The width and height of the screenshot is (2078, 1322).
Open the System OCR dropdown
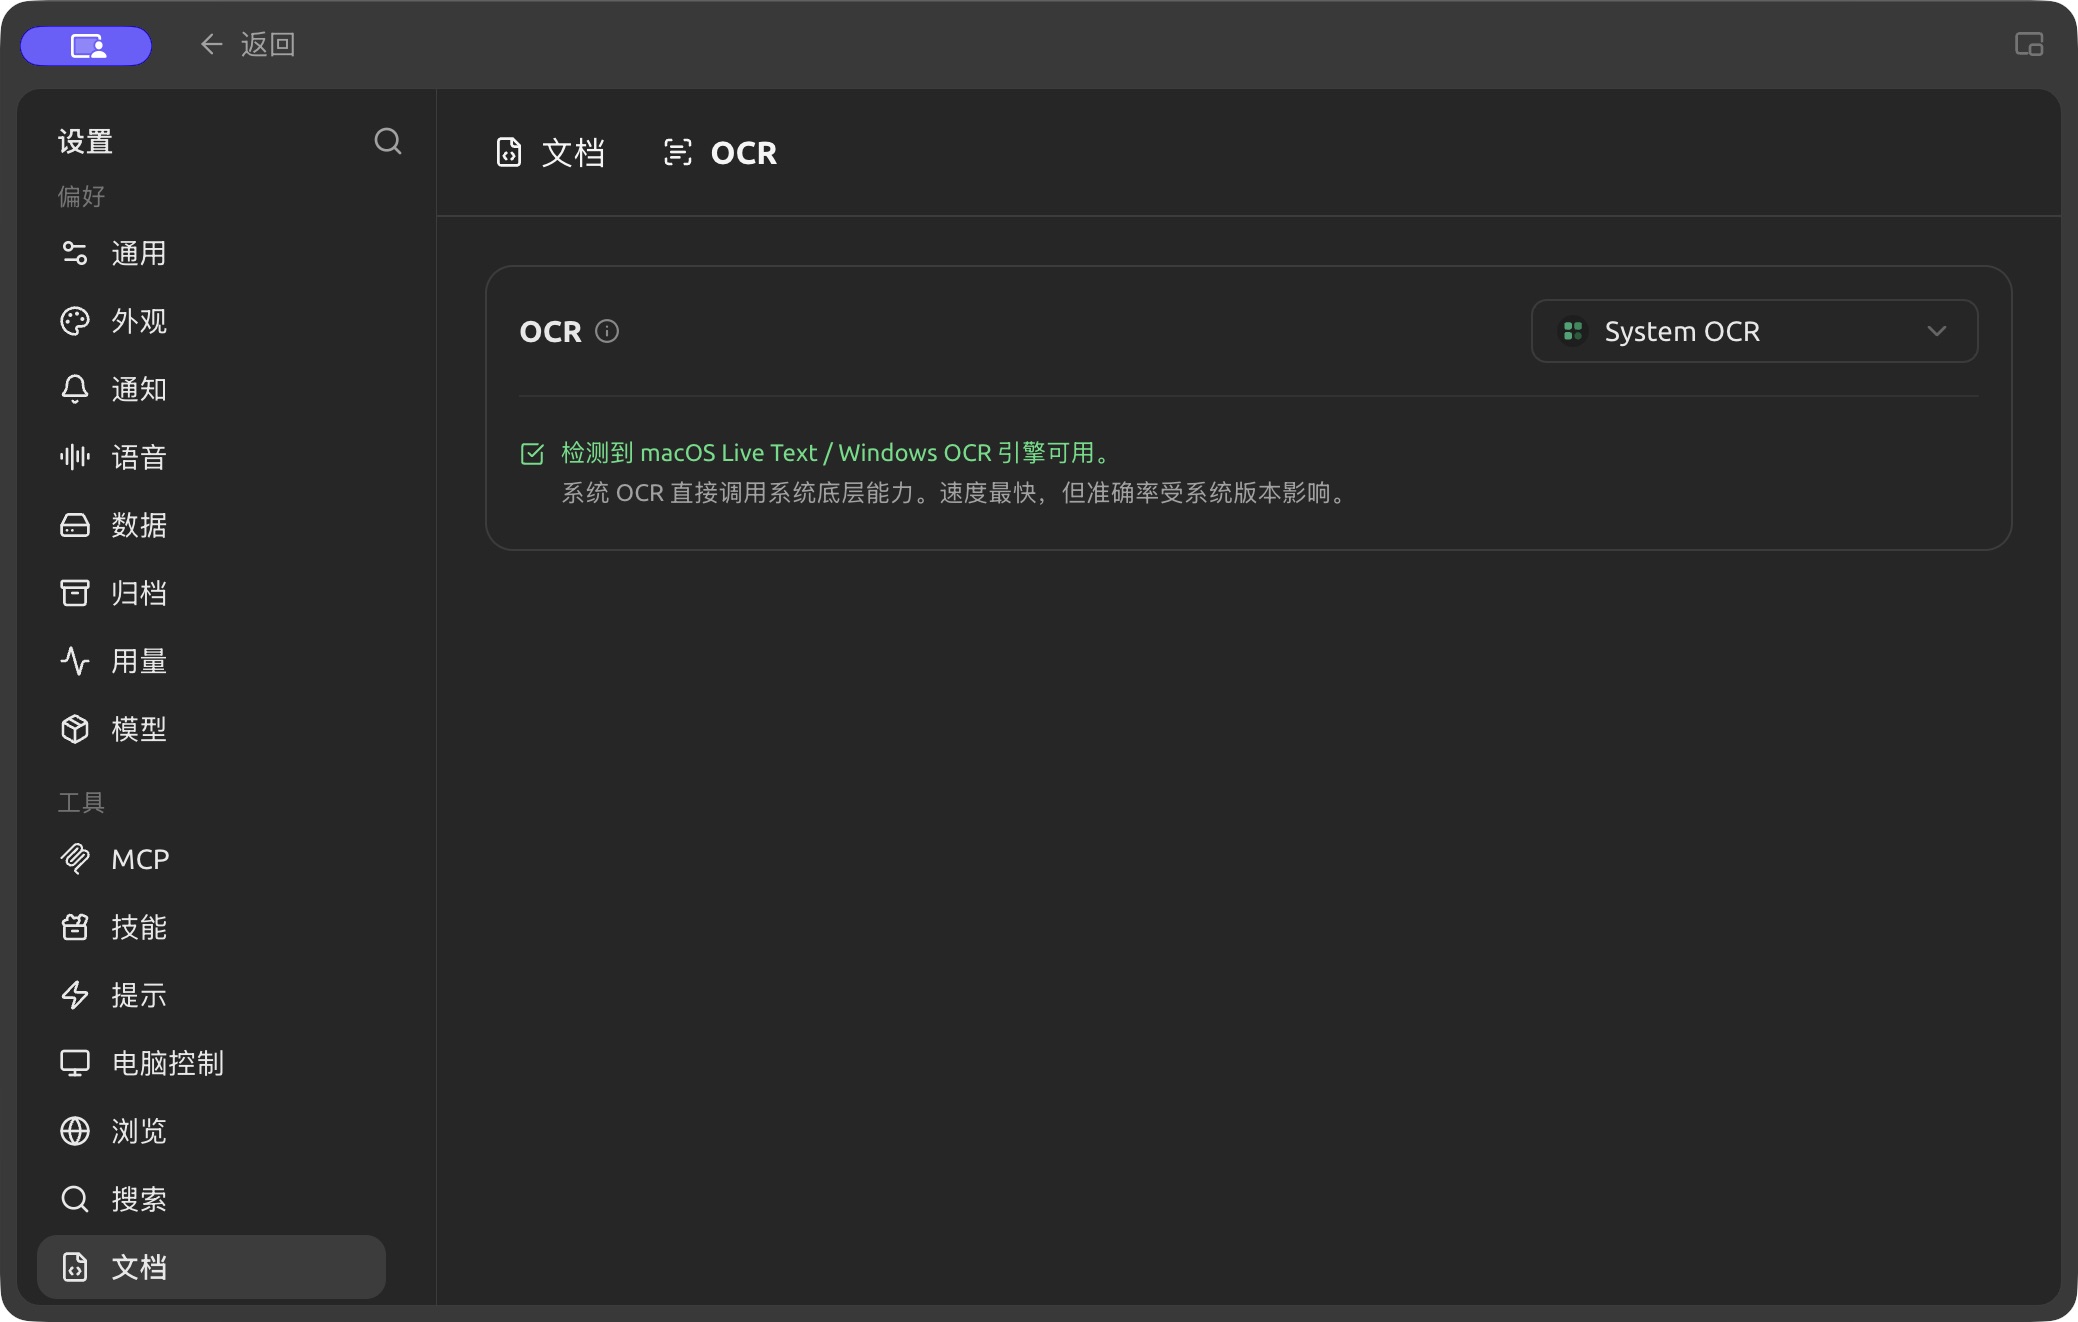1754,331
